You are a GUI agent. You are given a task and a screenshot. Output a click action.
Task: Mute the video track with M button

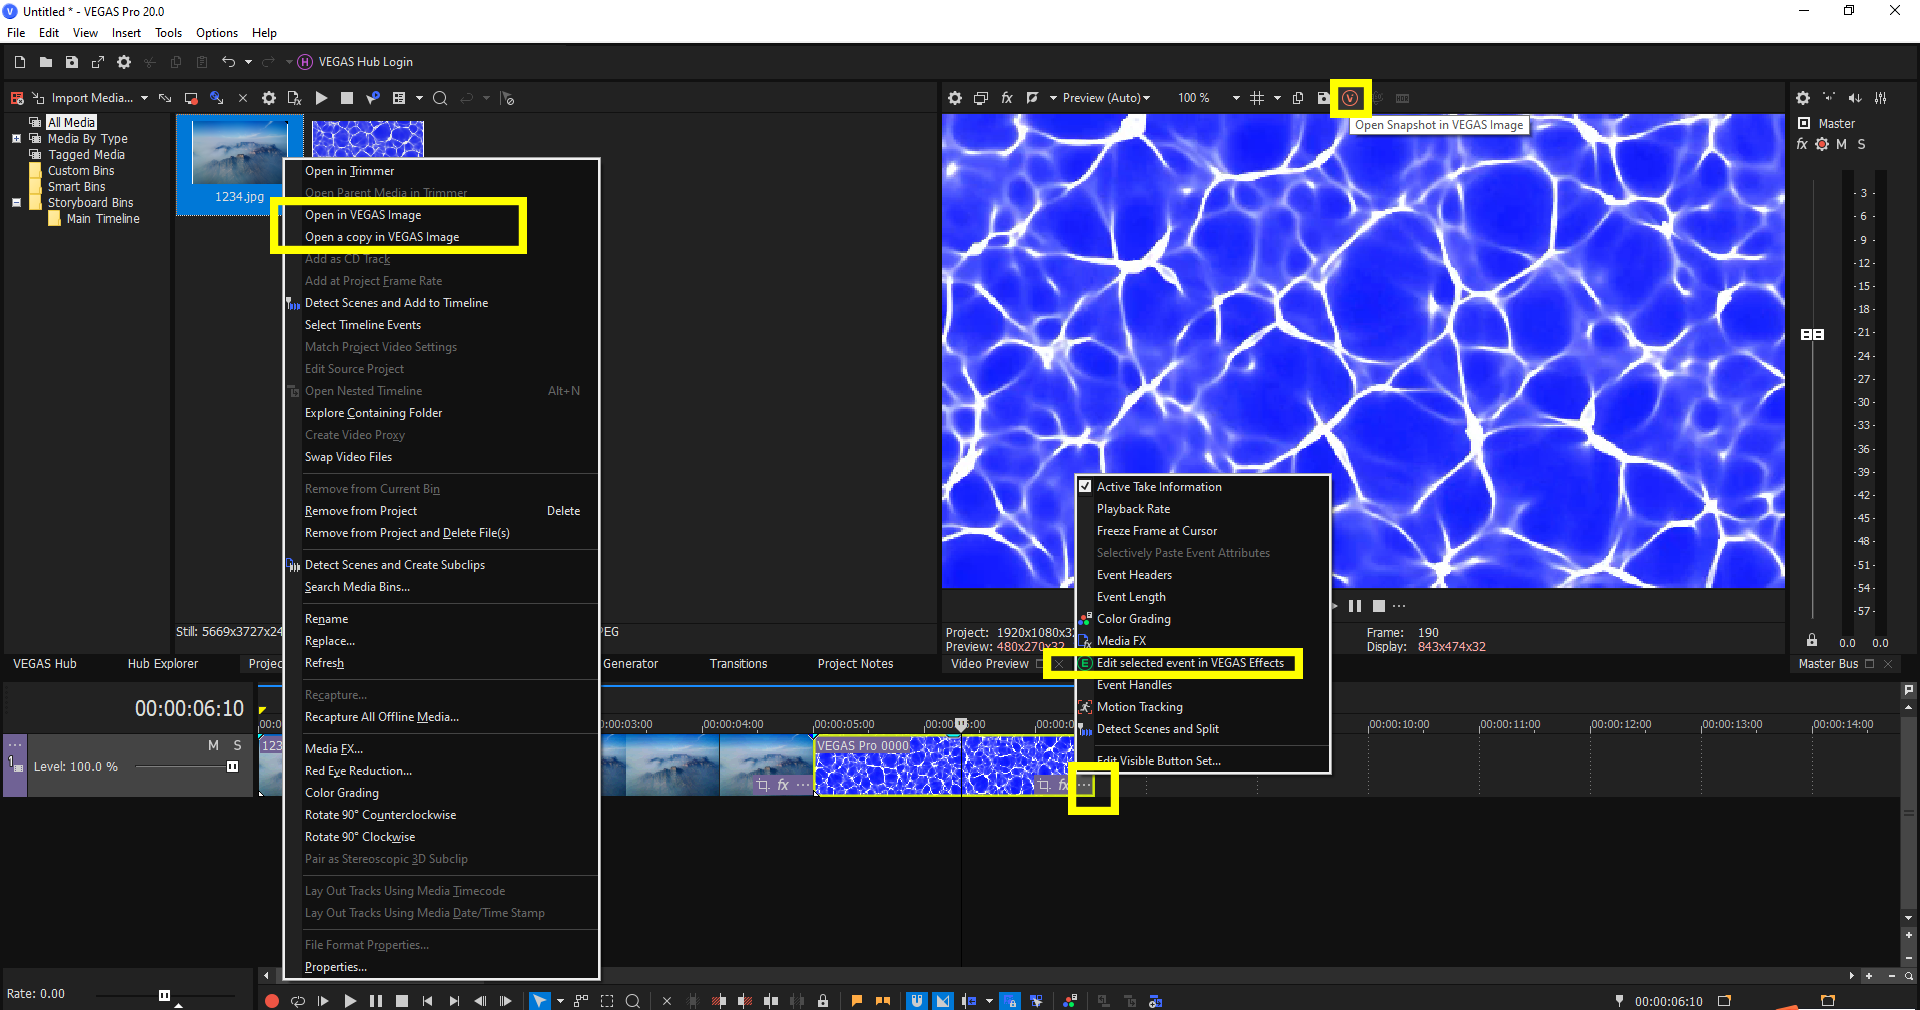click(x=213, y=745)
